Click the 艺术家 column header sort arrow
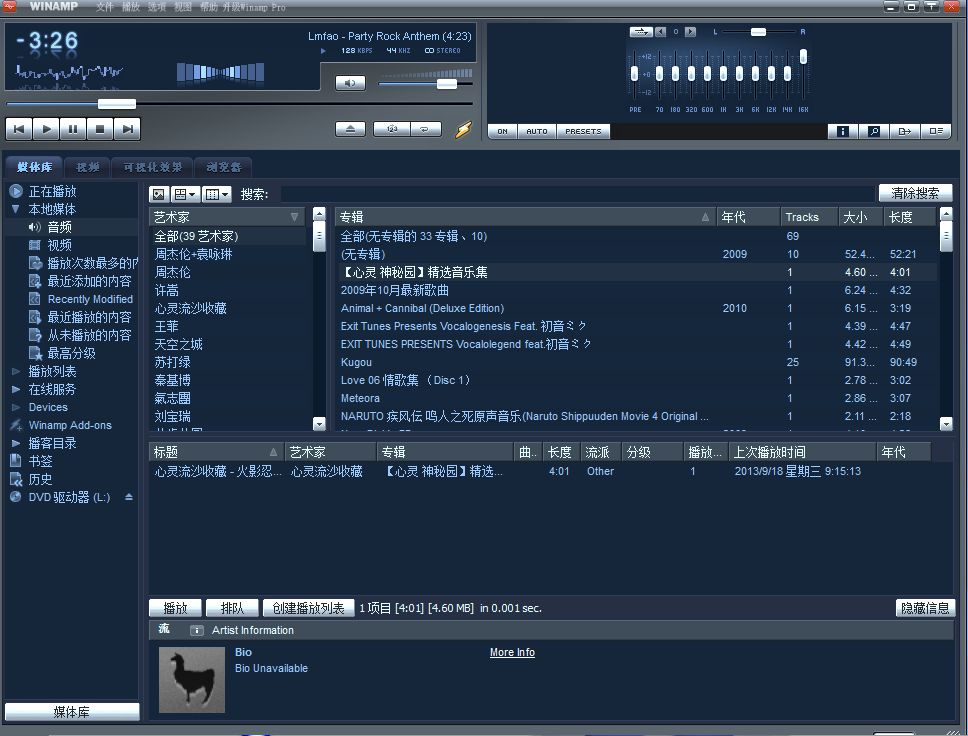968x736 pixels. pyautogui.click(x=294, y=217)
